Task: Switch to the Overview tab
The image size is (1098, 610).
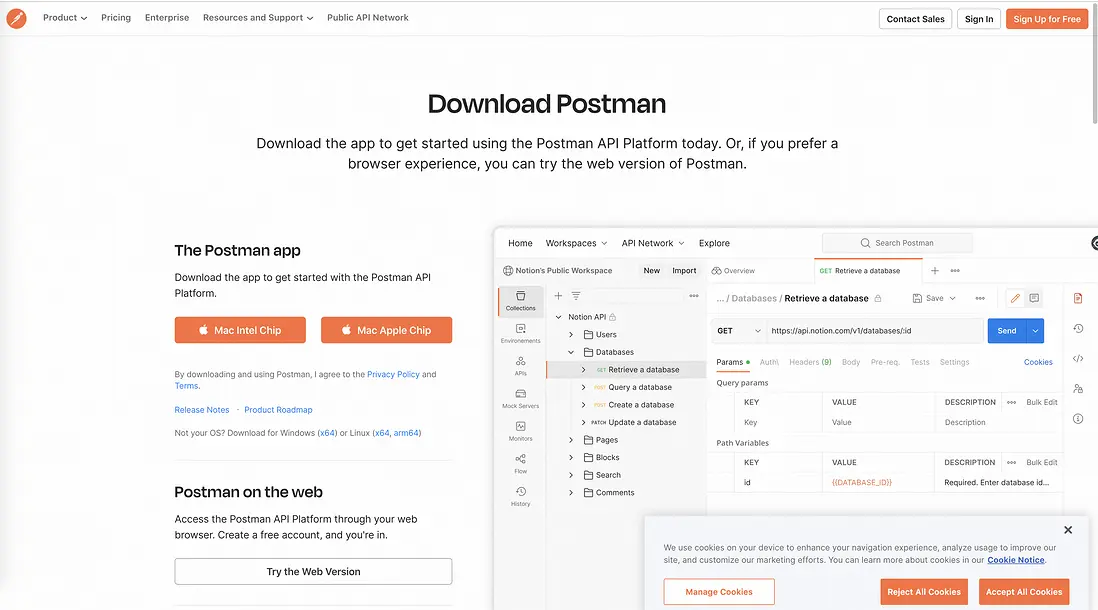Action: click(733, 270)
